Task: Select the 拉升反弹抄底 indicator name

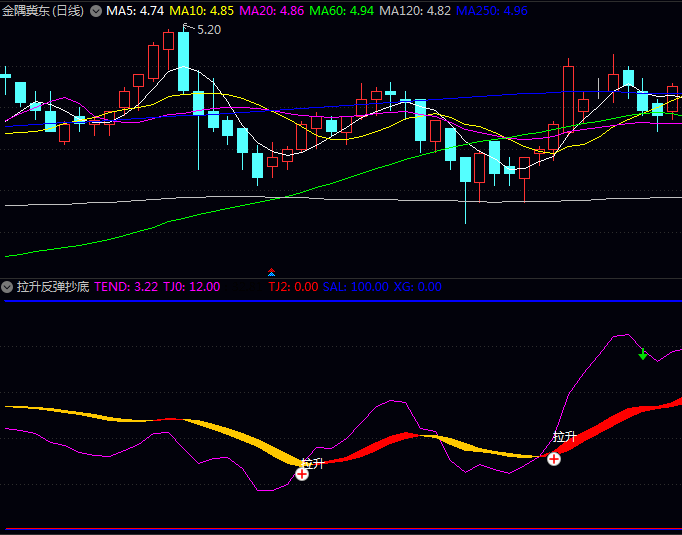Action: (x=53, y=287)
